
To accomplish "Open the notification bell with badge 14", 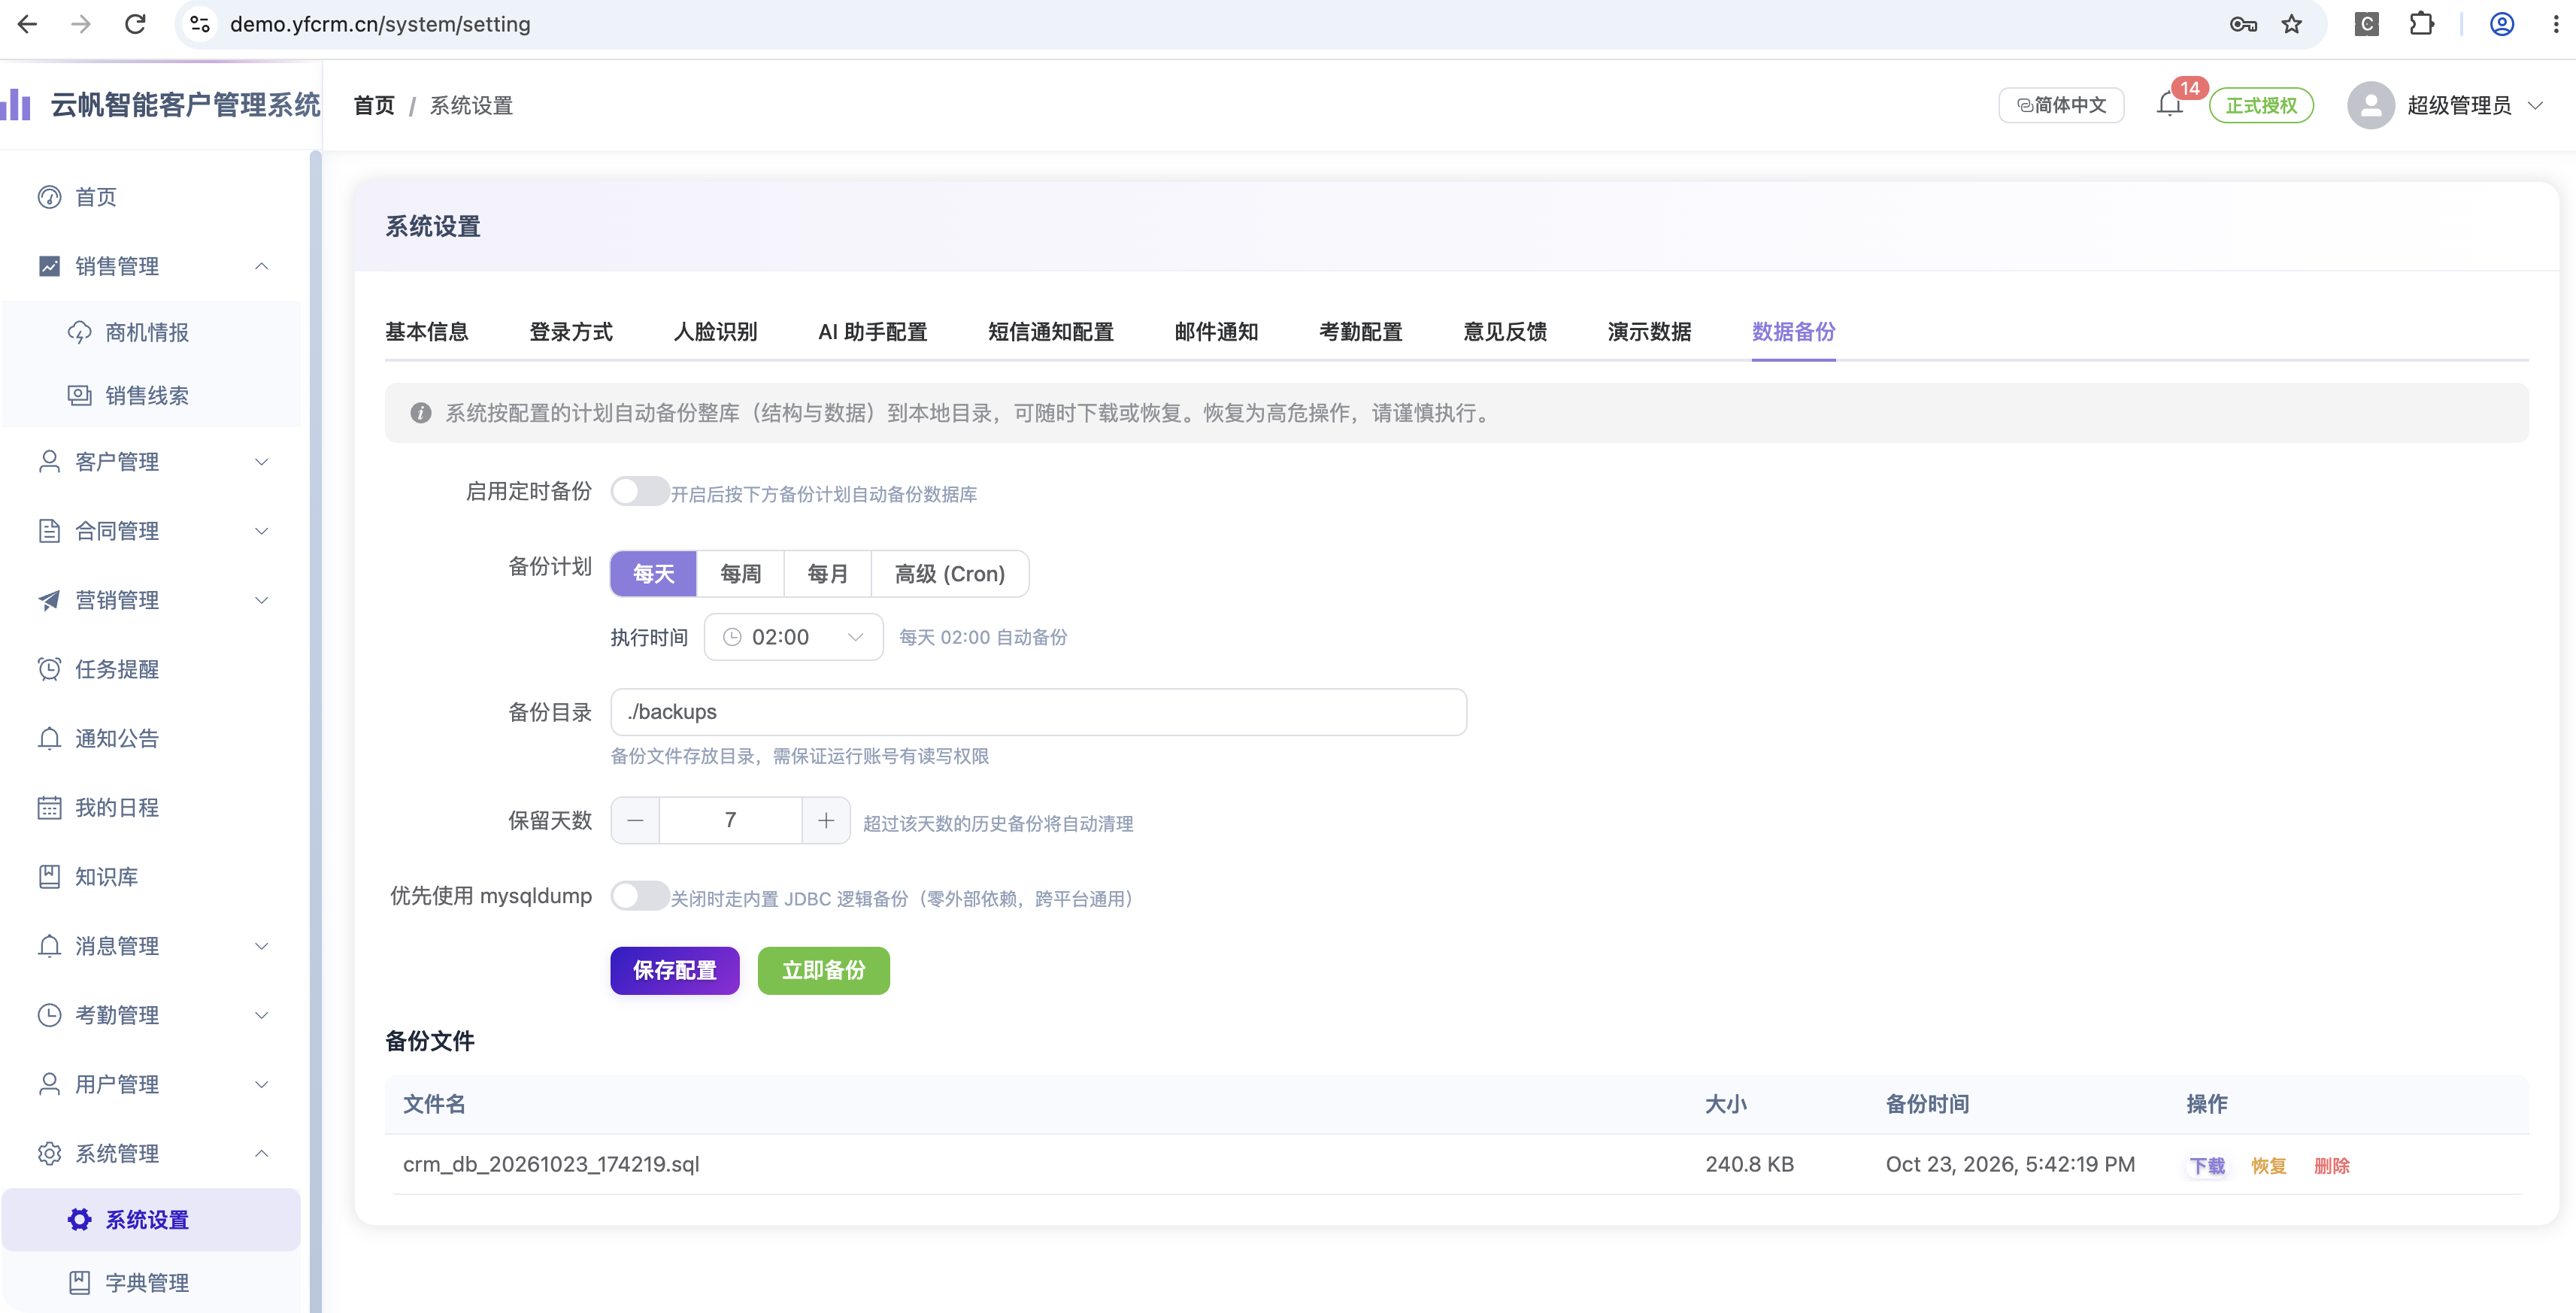I will tap(2169, 104).
